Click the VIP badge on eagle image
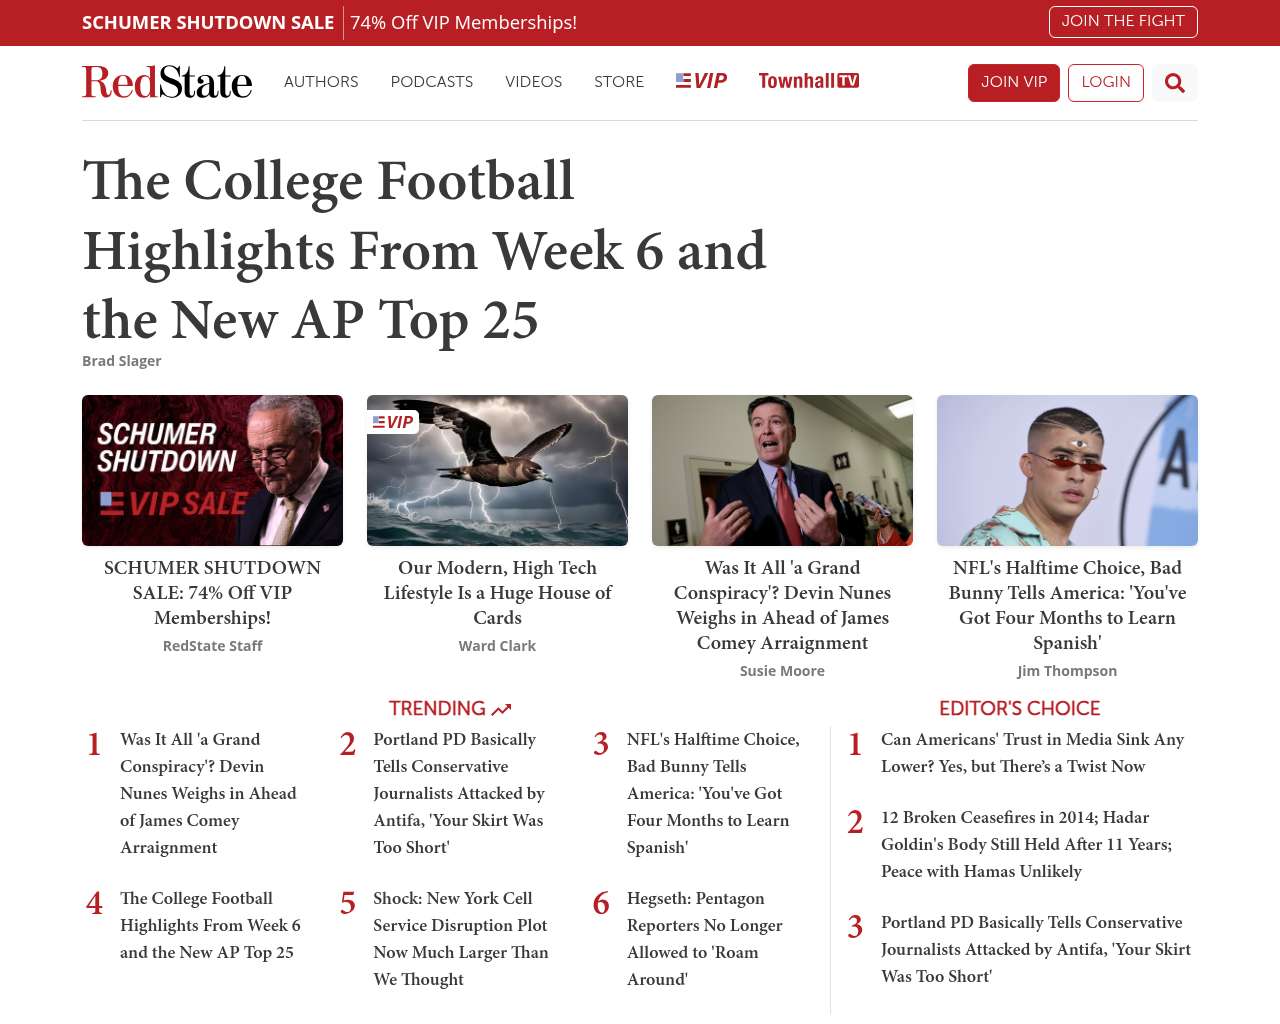The width and height of the screenshot is (1280, 1024). point(393,422)
